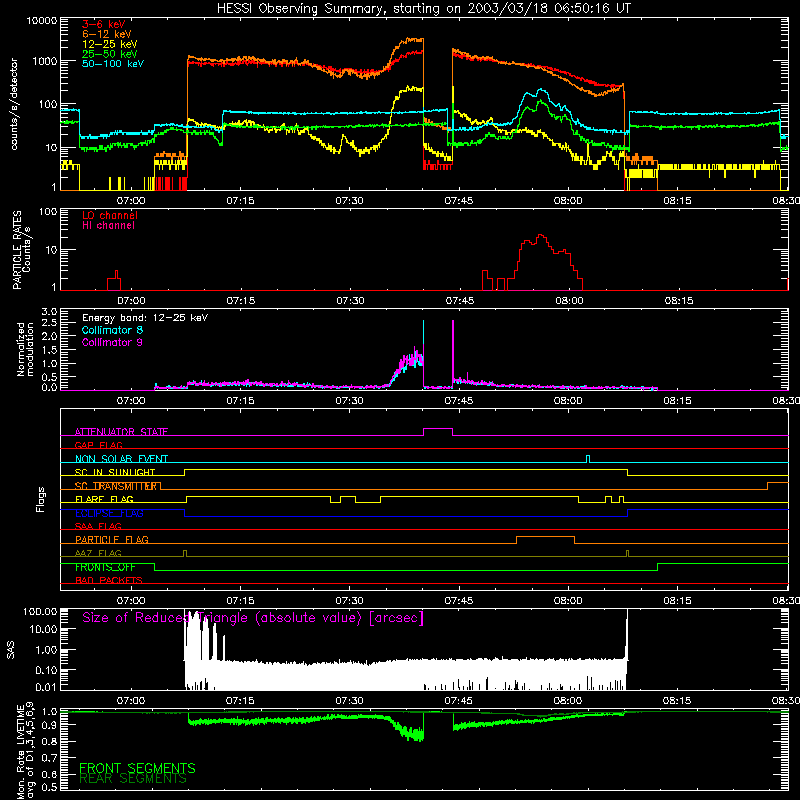The width and height of the screenshot is (800, 800).
Task: Click the Energy band: 12-25 keV label
Action: coord(145,318)
